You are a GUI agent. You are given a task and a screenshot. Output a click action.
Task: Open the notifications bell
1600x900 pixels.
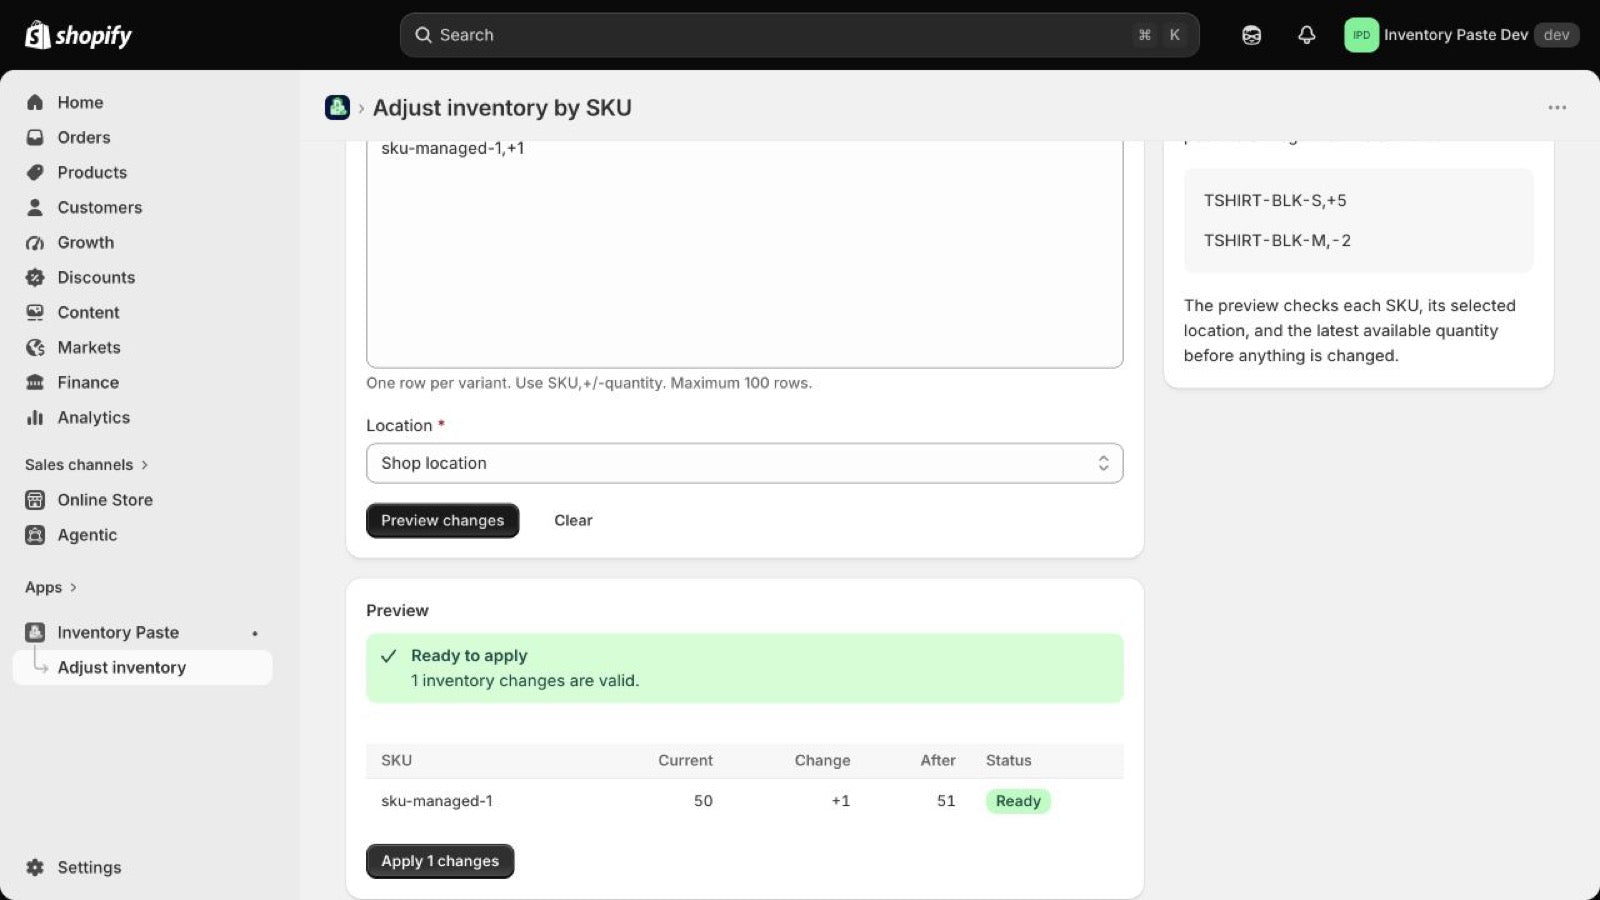(1306, 35)
